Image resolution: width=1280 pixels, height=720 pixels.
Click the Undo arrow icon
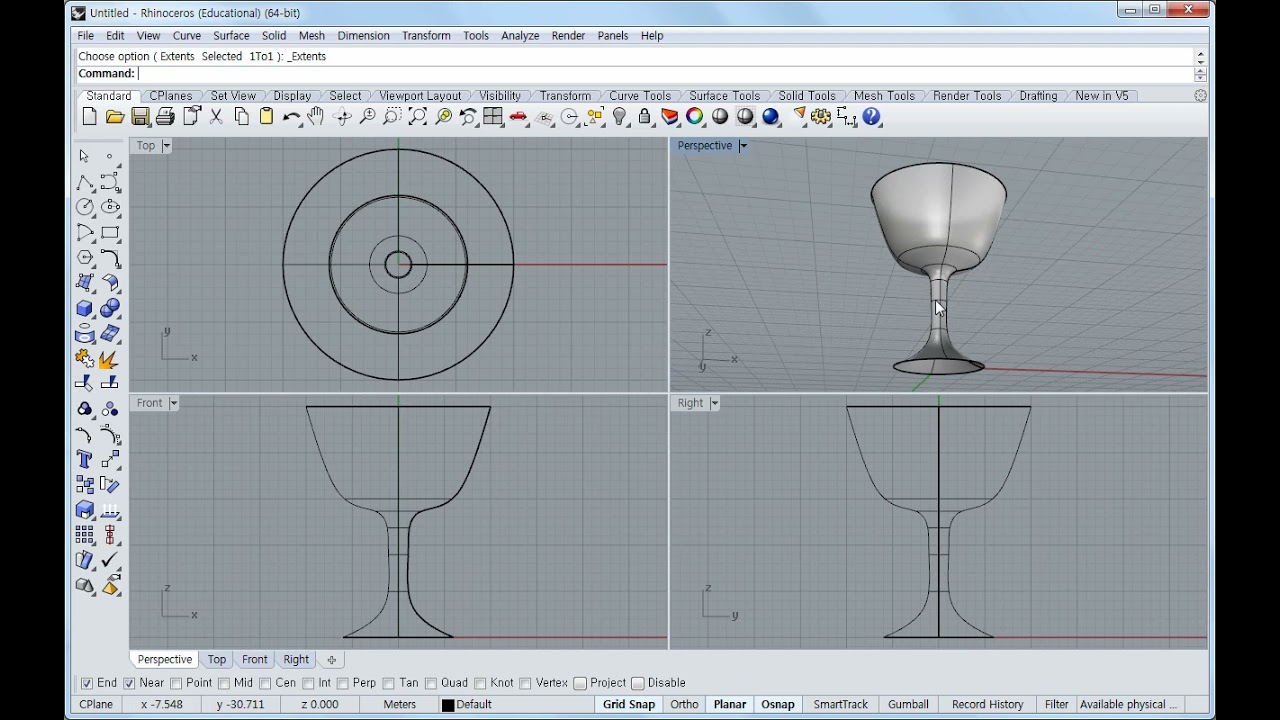(x=291, y=117)
